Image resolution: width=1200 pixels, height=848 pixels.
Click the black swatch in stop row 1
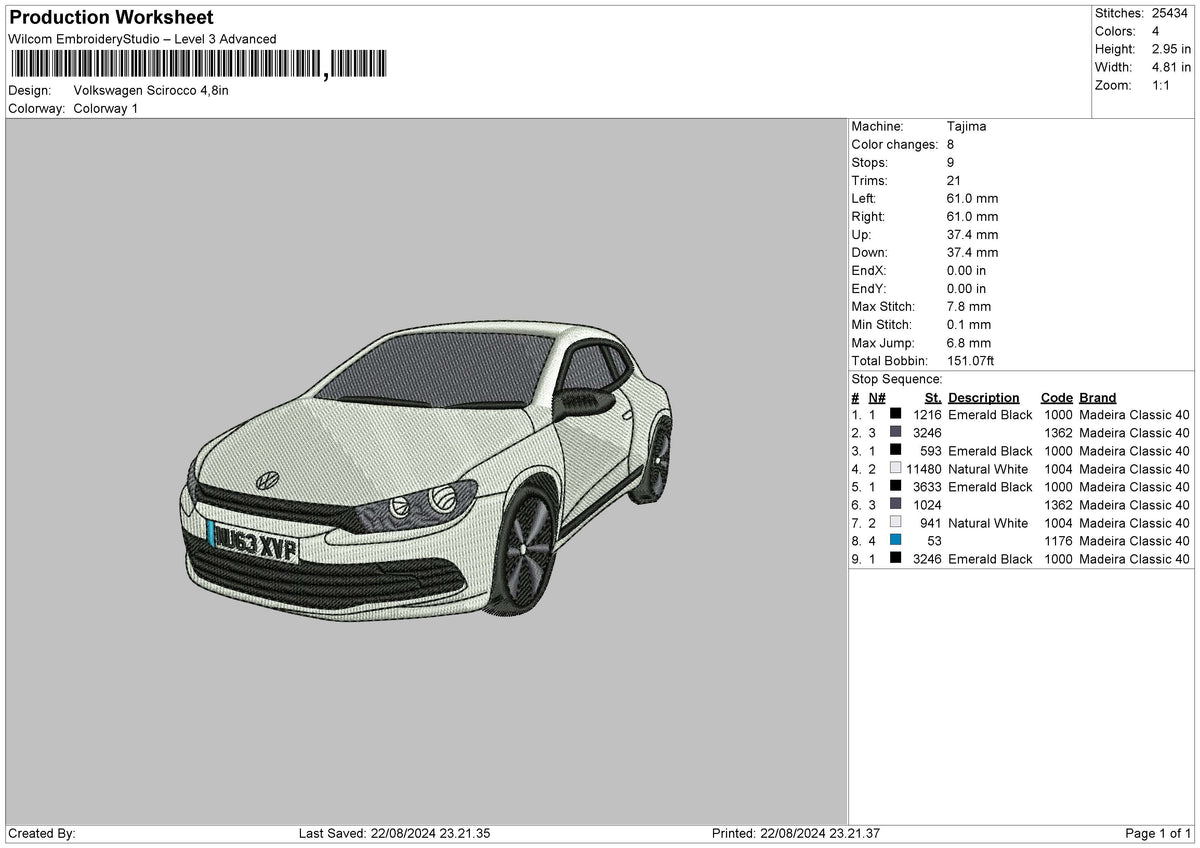tap(895, 415)
